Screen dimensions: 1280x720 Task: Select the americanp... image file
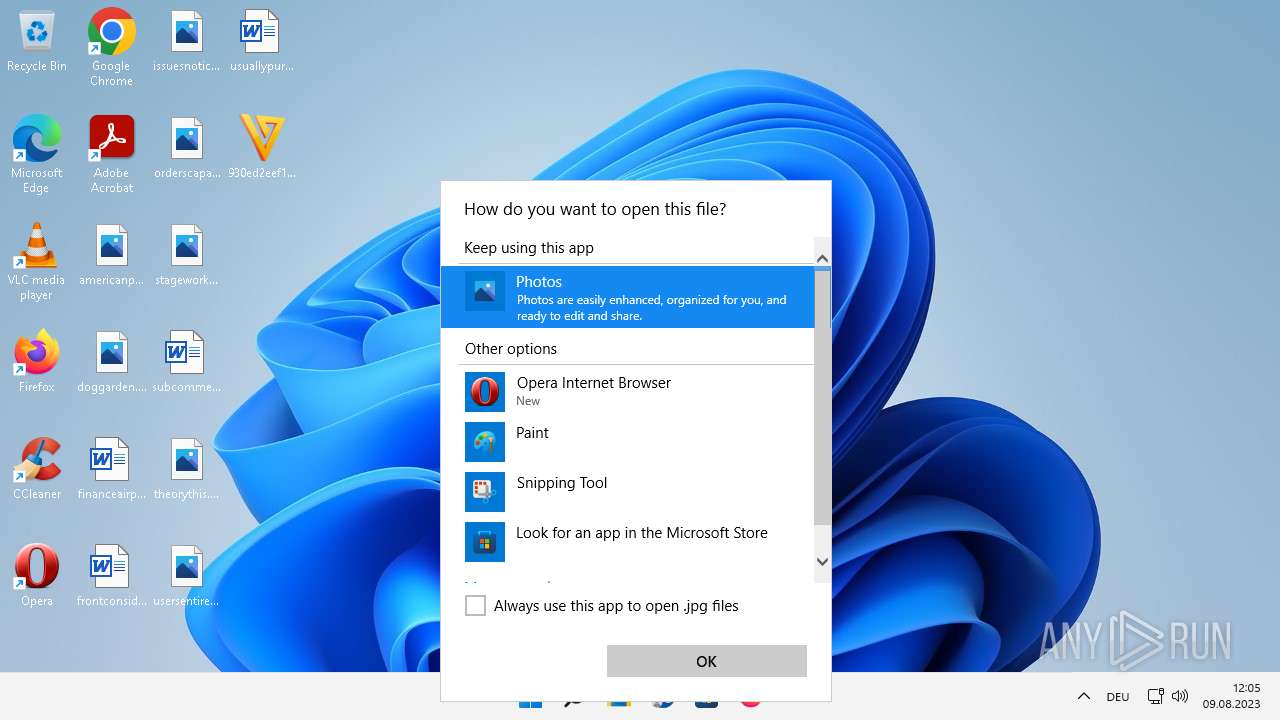(111, 256)
